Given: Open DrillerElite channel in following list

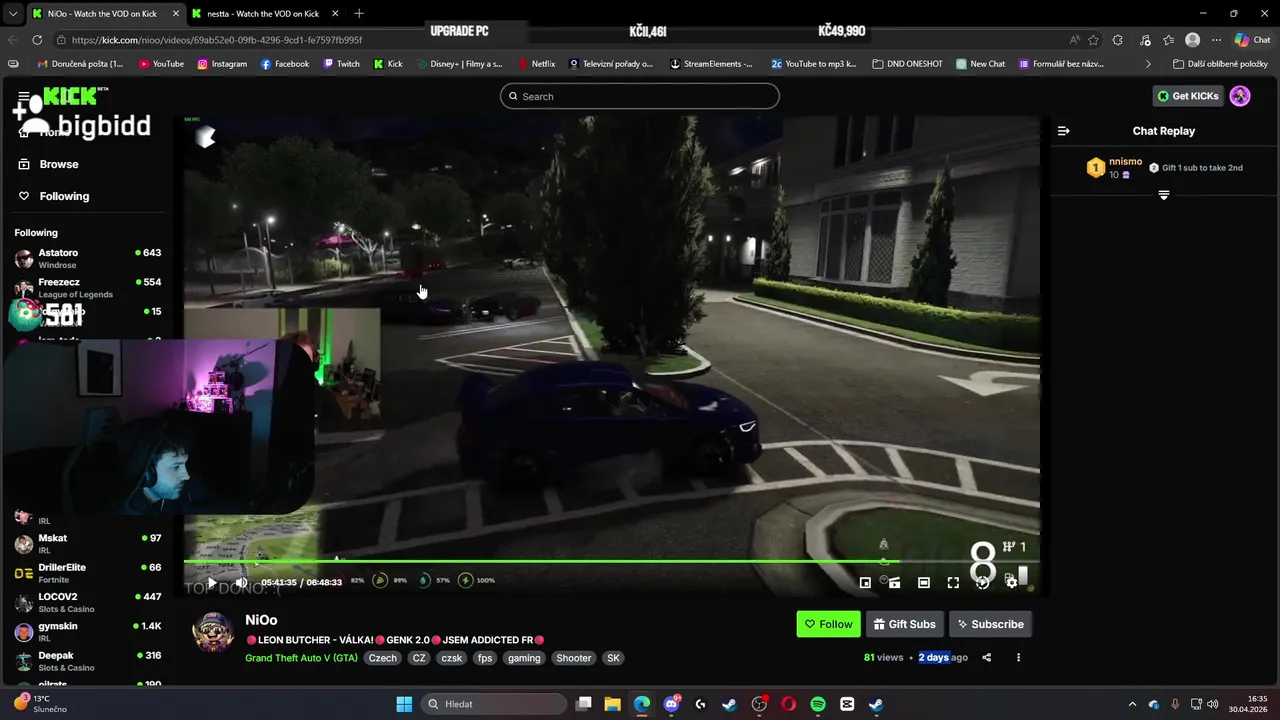Looking at the screenshot, I should pos(88,573).
